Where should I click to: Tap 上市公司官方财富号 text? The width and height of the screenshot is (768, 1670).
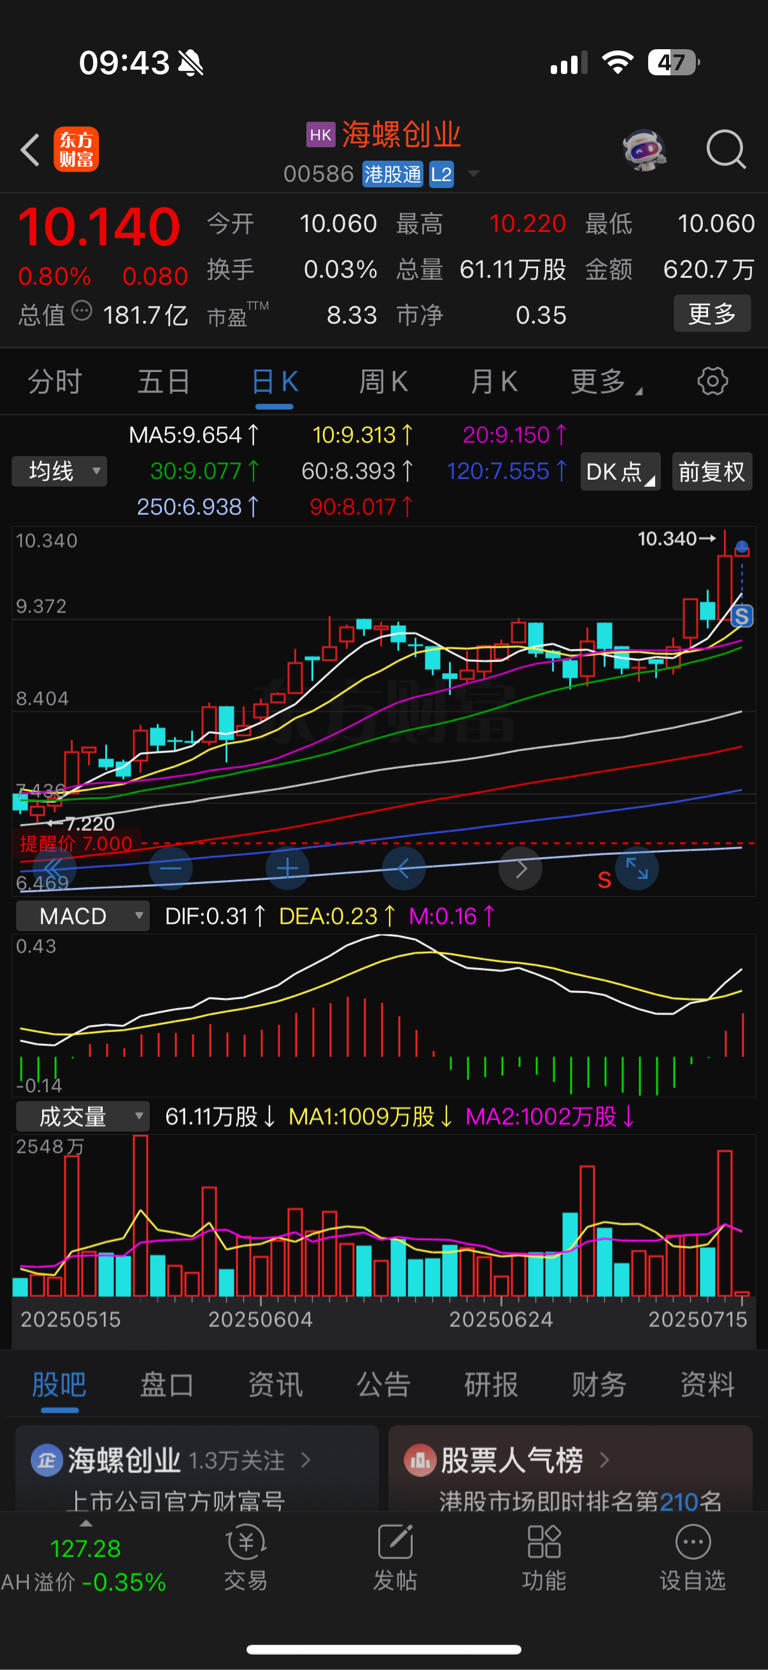(x=175, y=1501)
